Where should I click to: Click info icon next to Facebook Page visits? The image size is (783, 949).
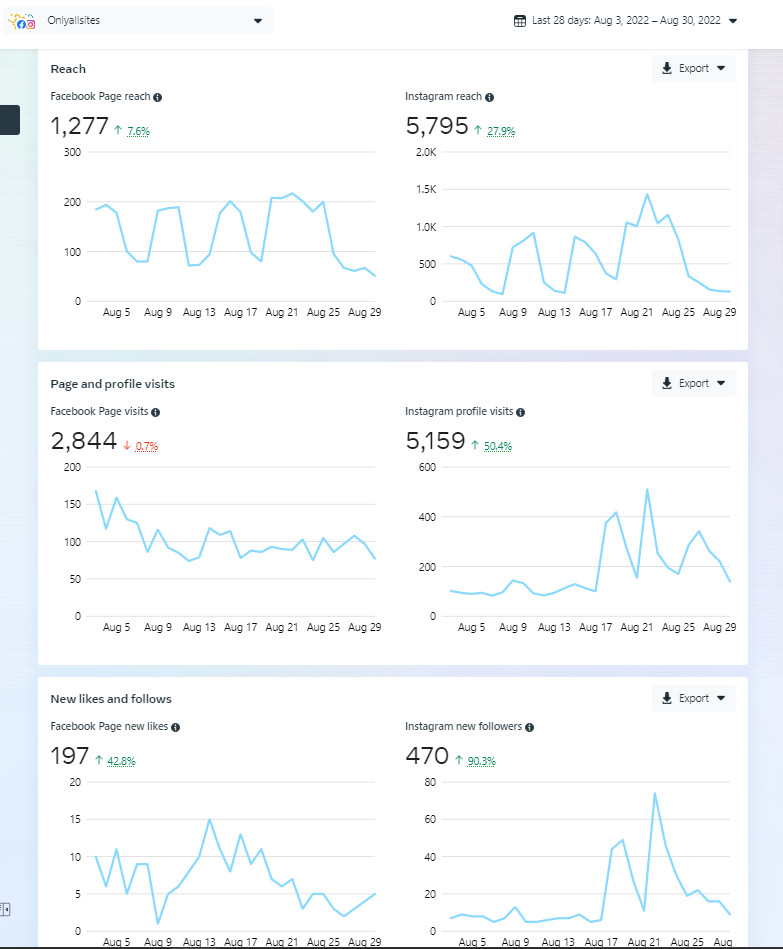[155, 412]
